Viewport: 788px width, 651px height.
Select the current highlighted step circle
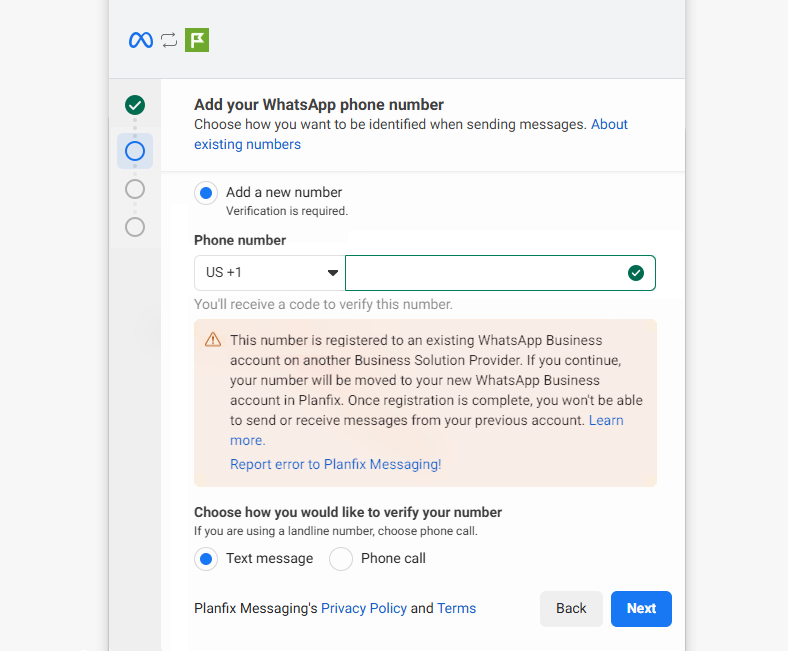135,151
